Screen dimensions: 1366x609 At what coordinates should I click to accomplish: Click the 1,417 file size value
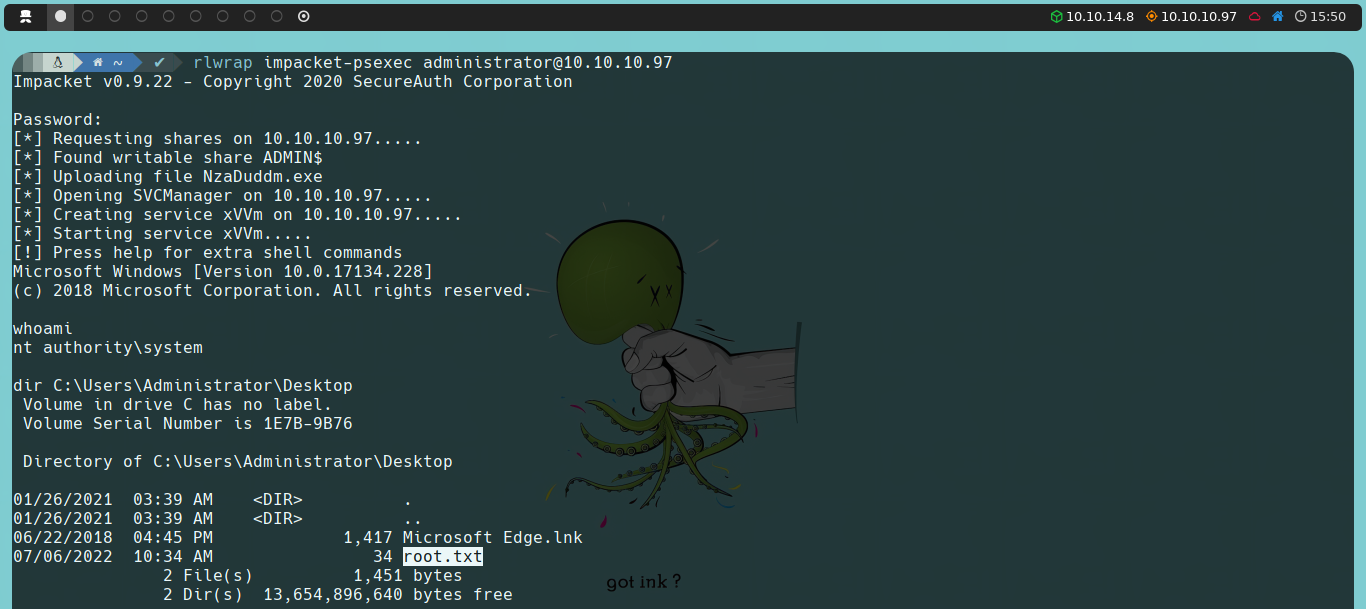pos(368,537)
